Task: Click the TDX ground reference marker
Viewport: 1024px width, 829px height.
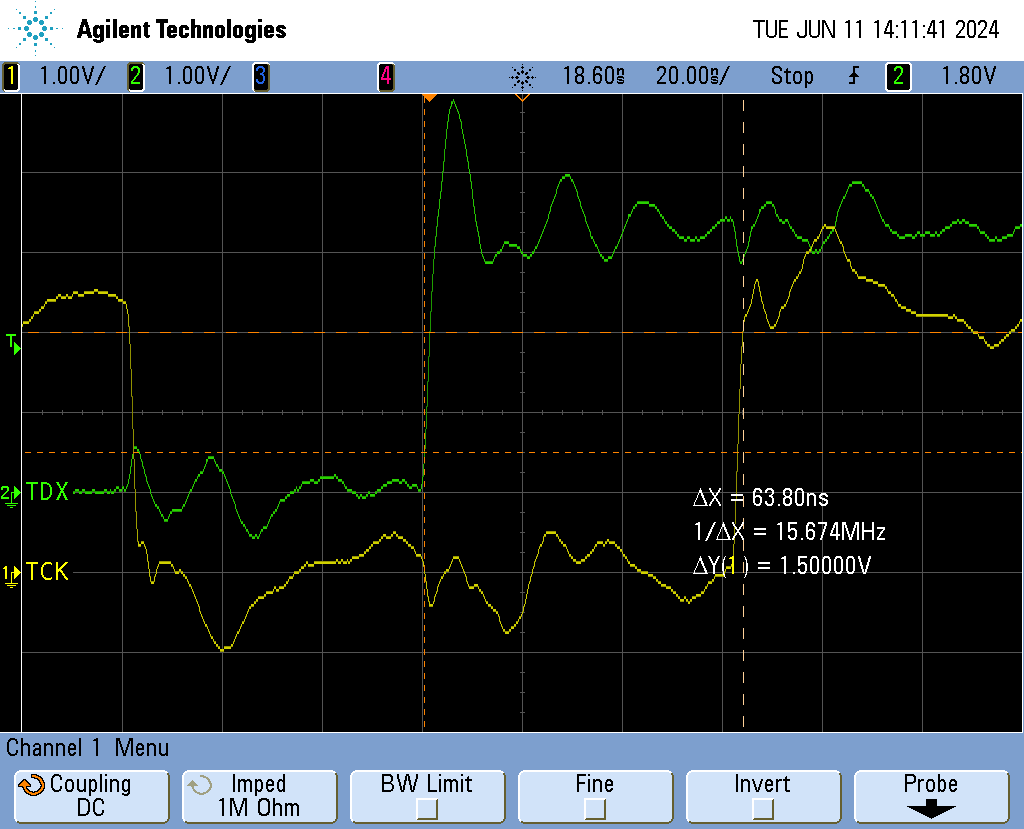Action: point(9,492)
